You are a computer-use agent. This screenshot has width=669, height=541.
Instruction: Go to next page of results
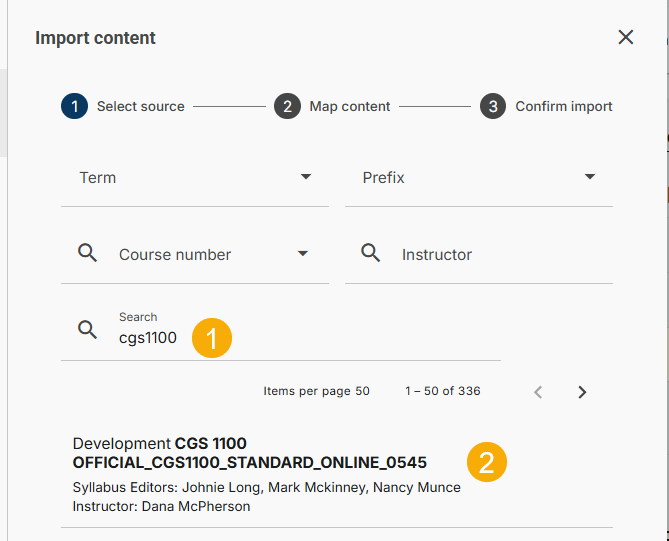click(x=582, y=392)
